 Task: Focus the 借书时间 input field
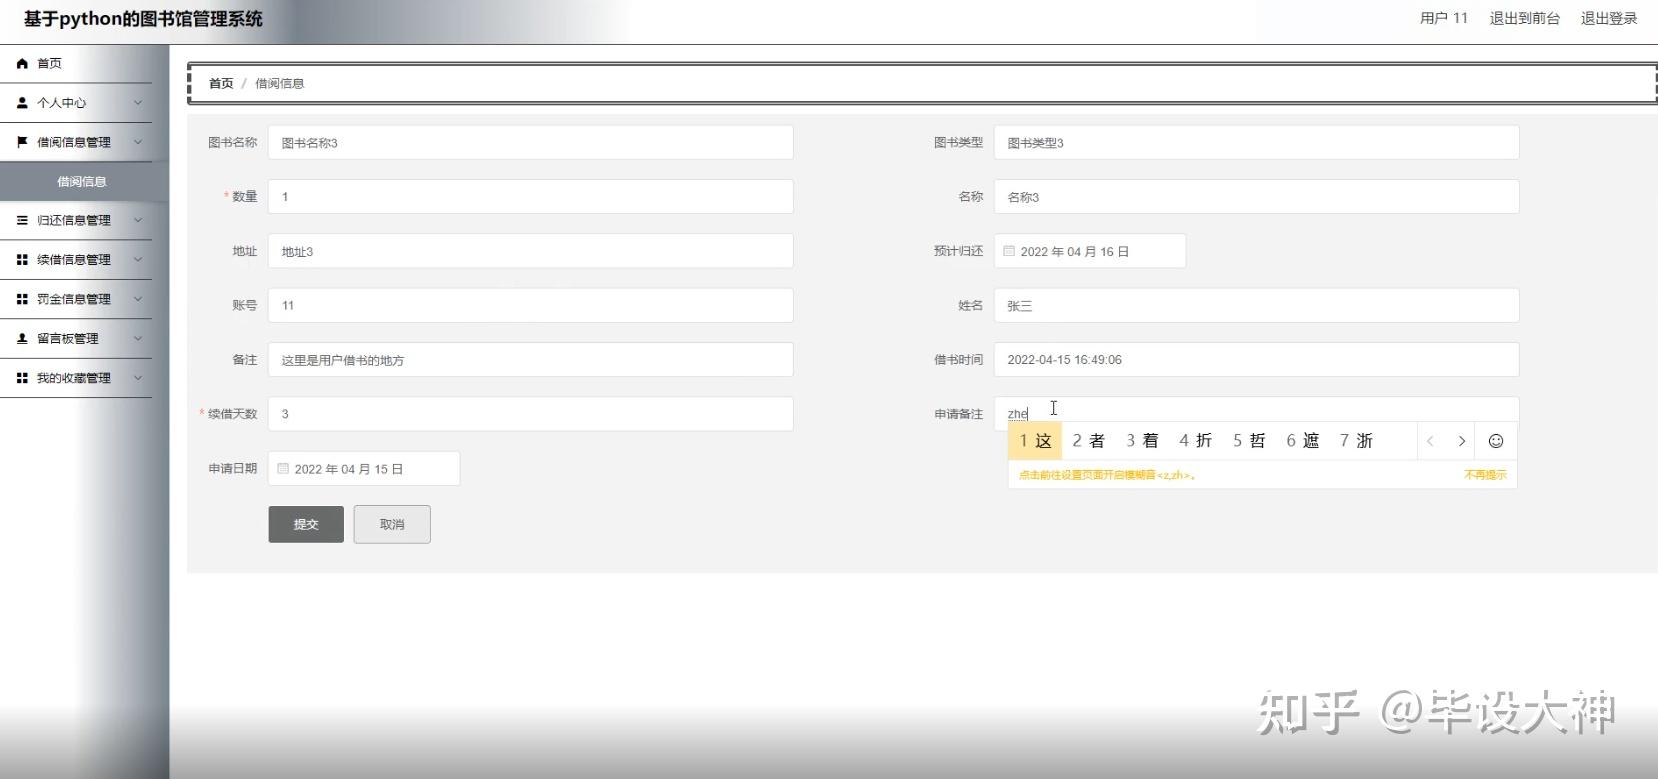(x=1256, y=360)
